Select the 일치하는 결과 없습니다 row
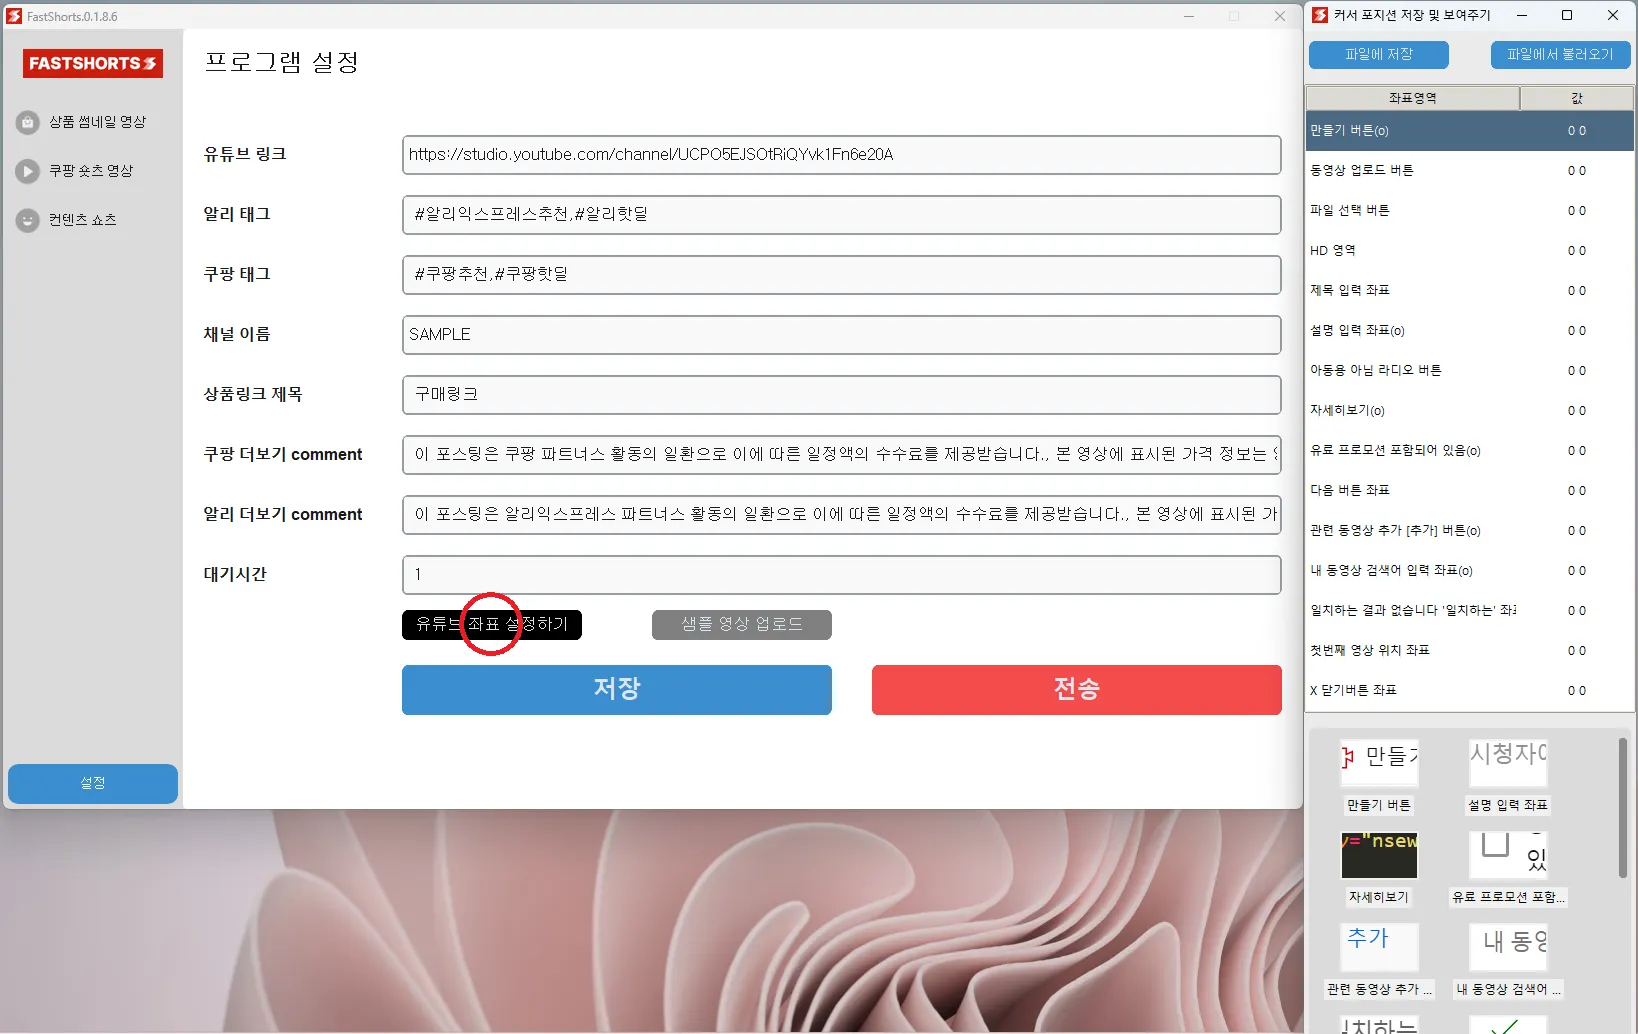Screen dimensions: 1638x1034 tap(1470, 611)
